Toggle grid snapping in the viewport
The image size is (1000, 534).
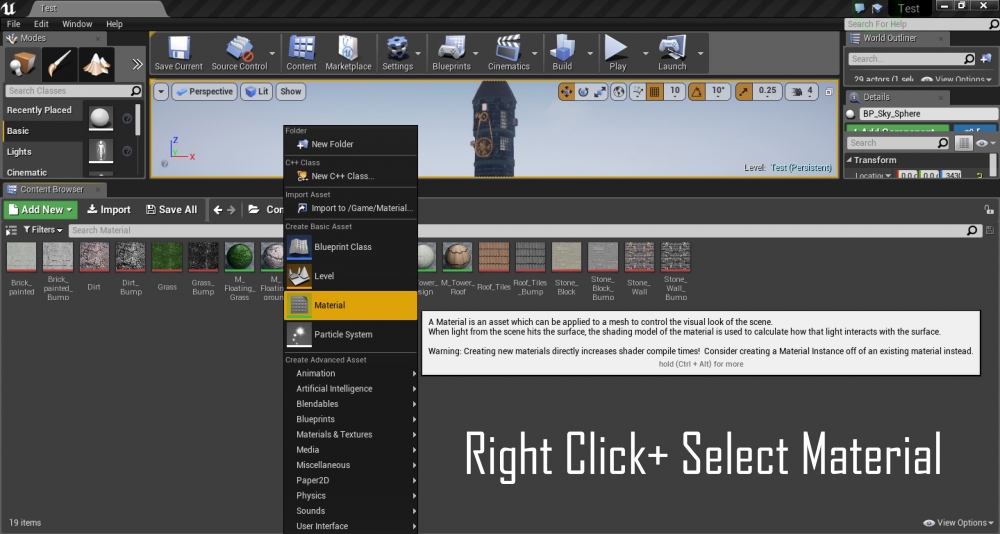[x=655, y=91]
